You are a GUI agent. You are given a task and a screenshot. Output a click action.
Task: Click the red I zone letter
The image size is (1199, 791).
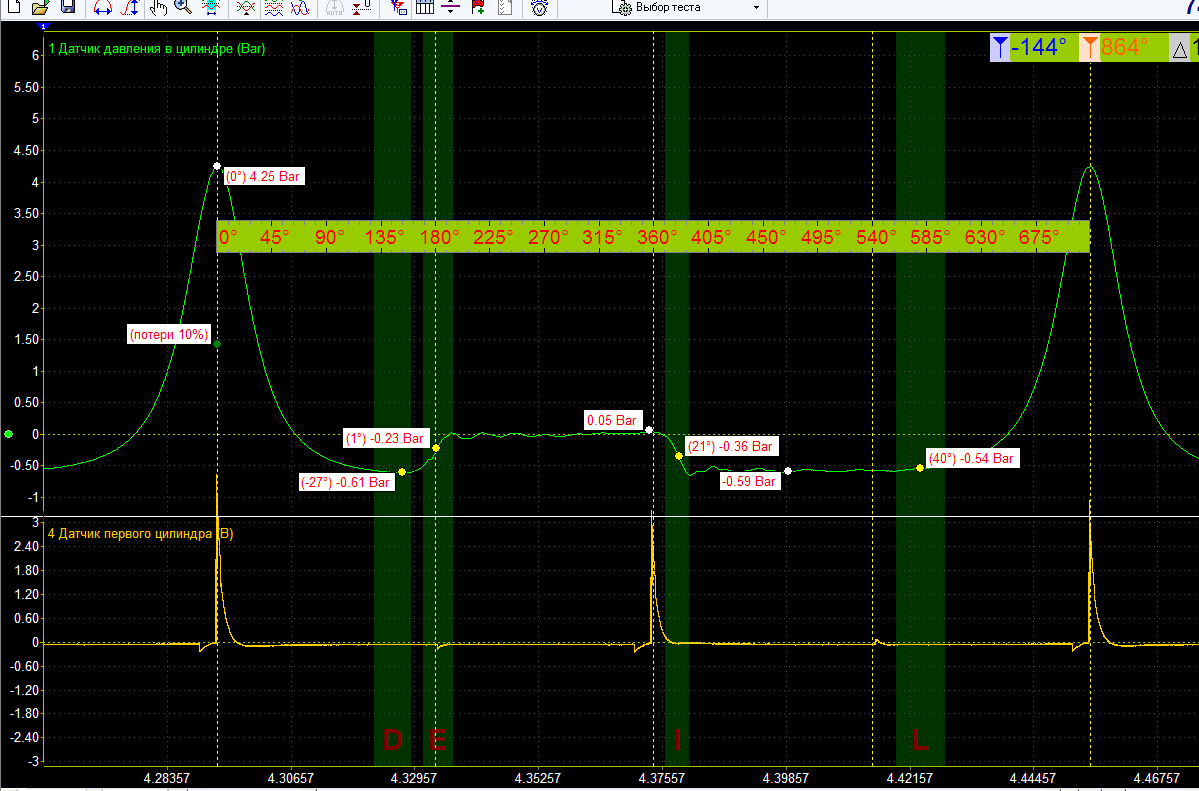[x=677, y=740]
